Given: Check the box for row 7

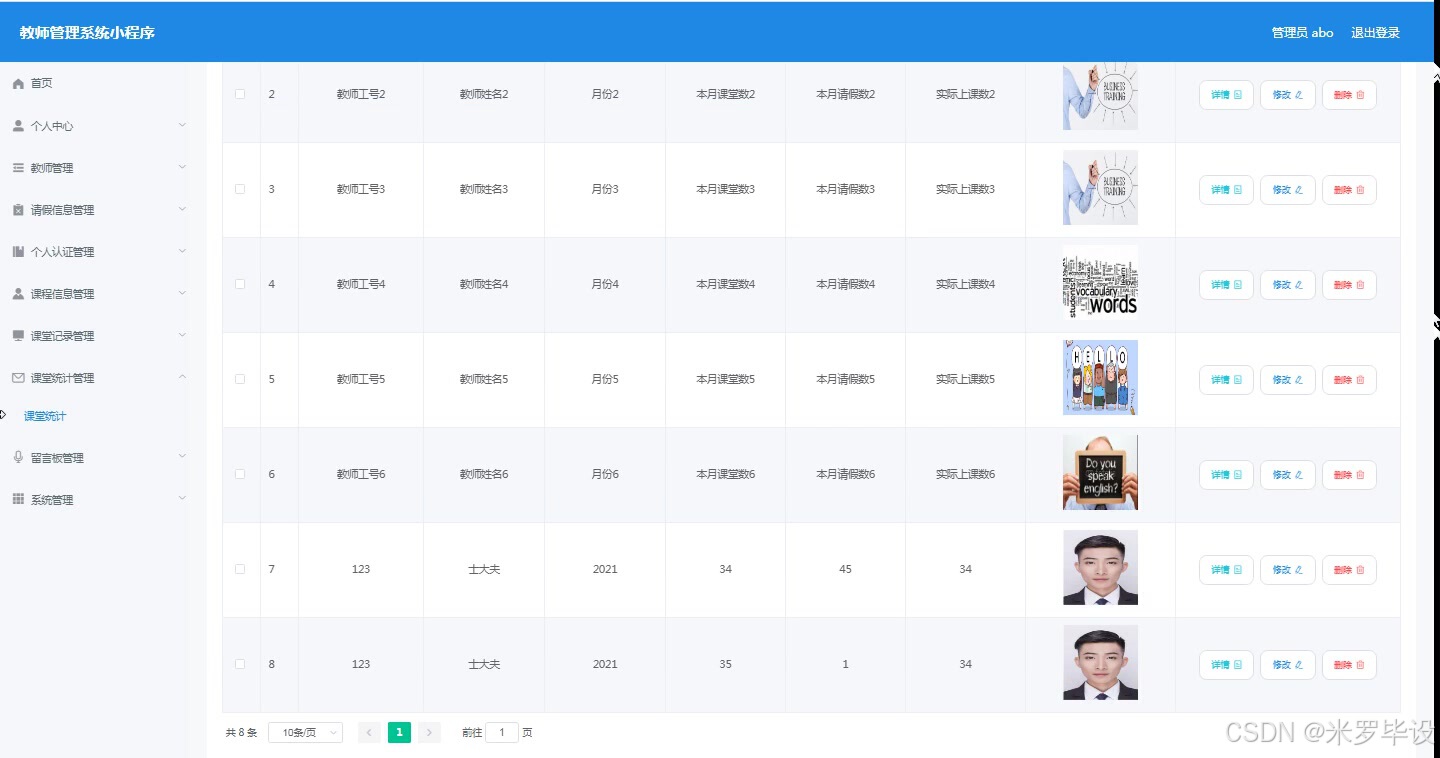Looking at the screenshot, I should (240, 569).
